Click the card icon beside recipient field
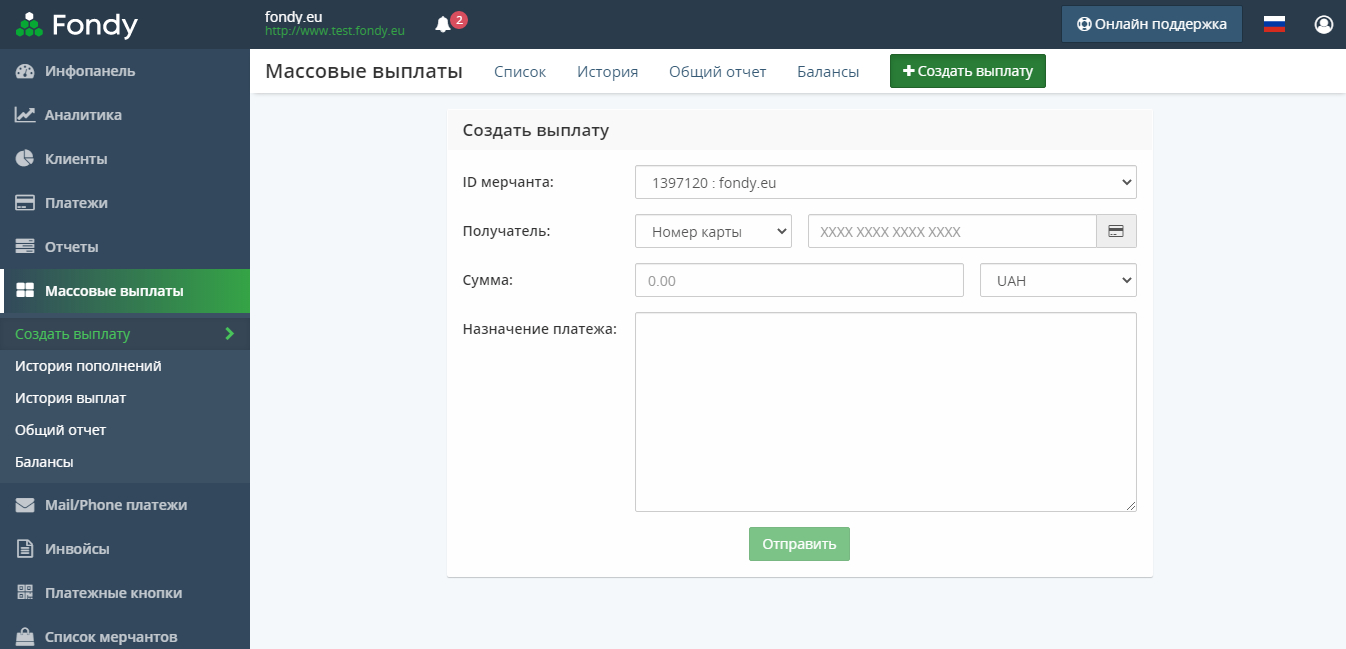 (1116, 231)
